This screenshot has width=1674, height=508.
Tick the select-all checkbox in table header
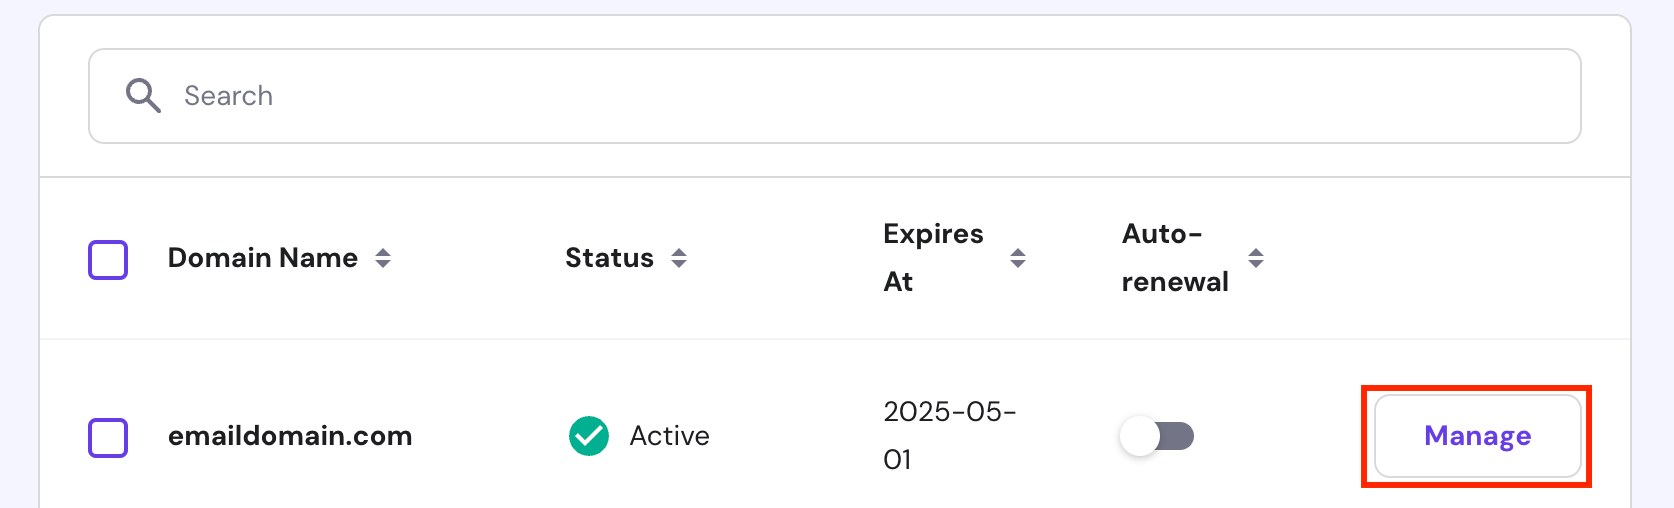(x=108, y=259)
